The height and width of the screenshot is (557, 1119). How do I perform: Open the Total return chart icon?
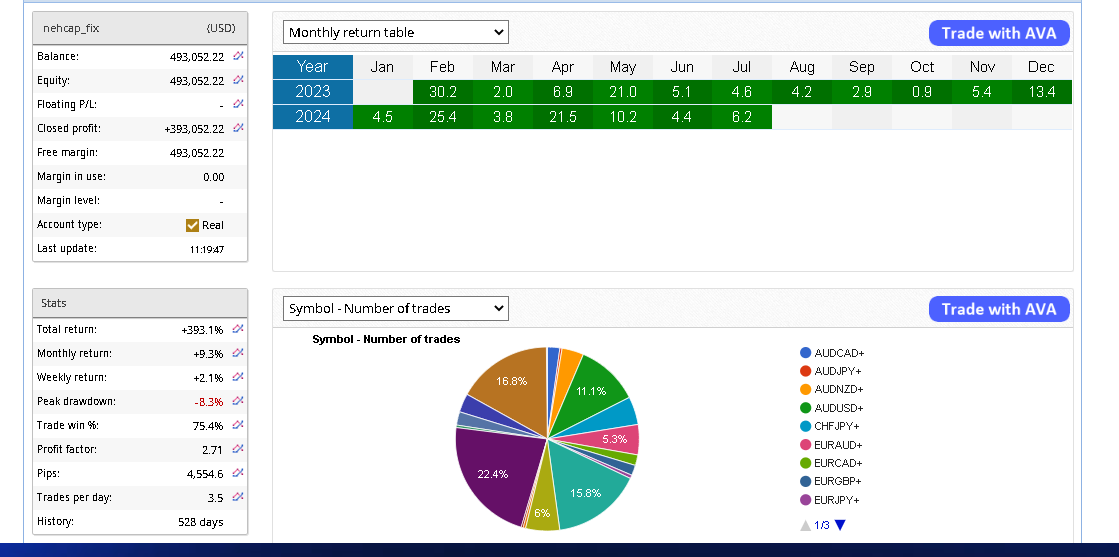pos(238,329)
